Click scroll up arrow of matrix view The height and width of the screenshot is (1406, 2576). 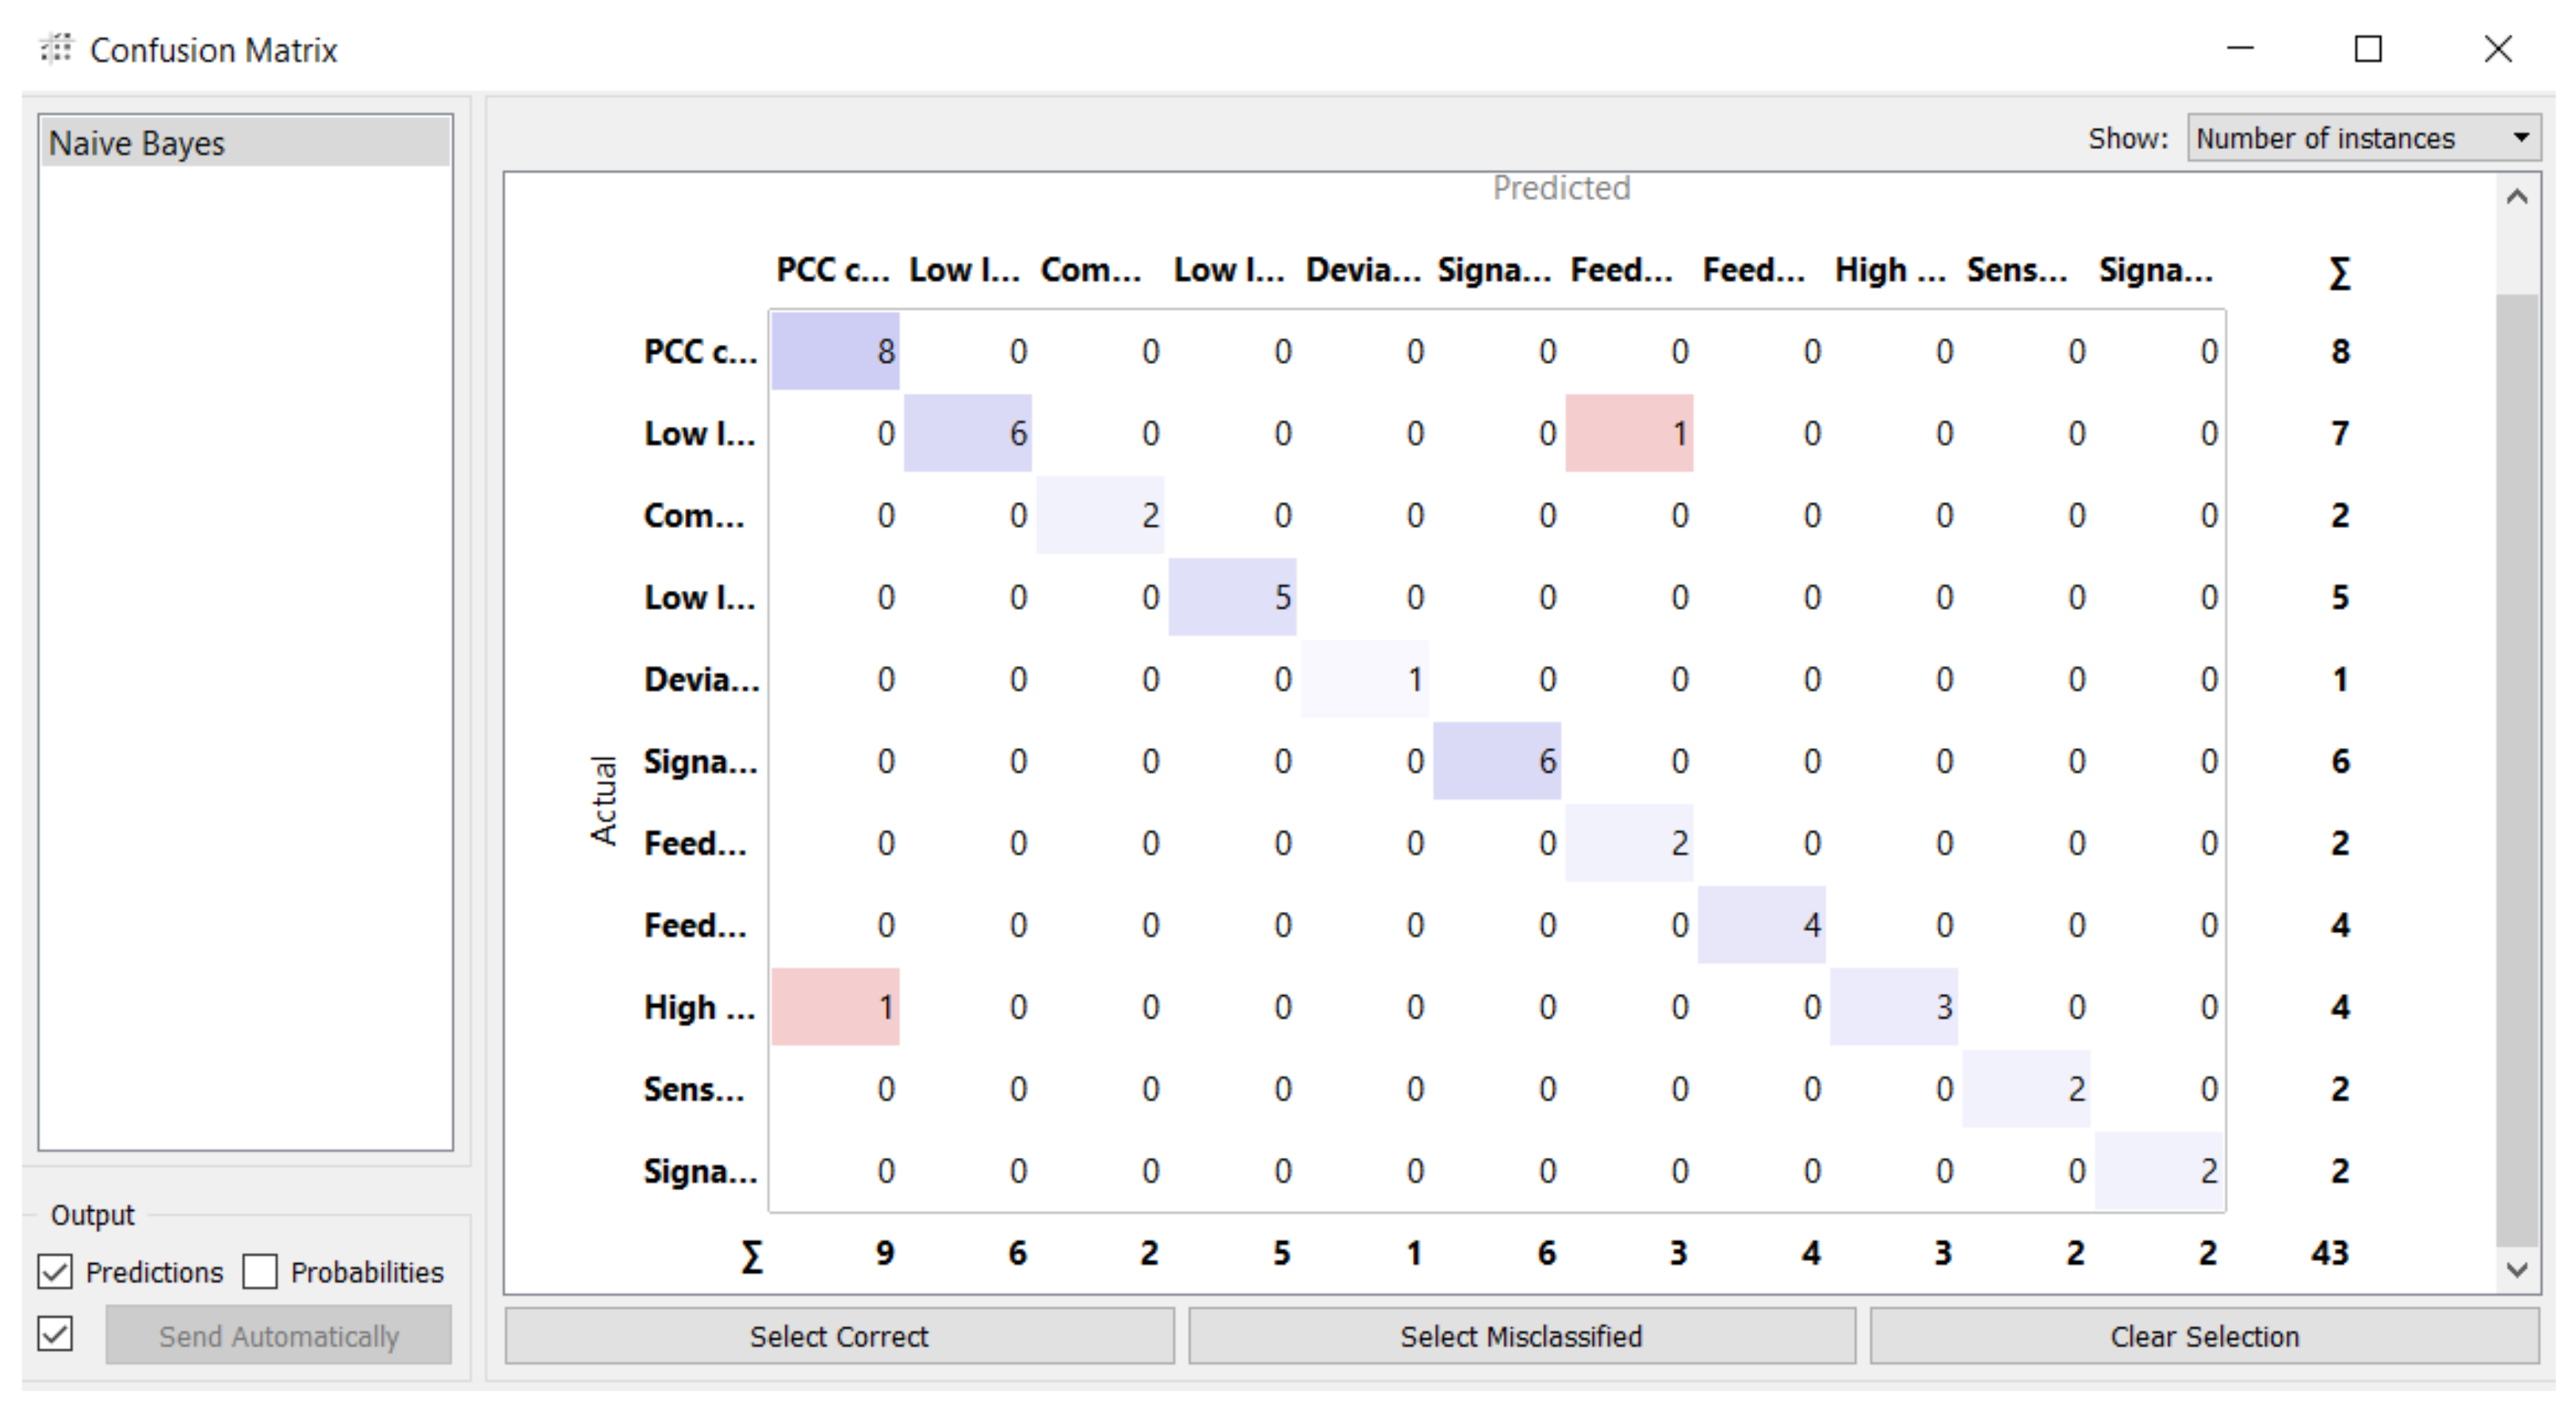pyautogui.click(x=2517, y=197)
